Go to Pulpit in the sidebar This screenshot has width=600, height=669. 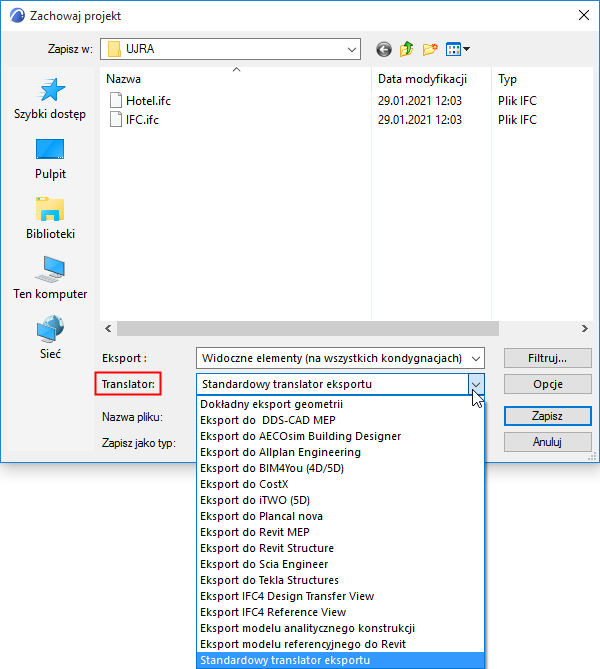click(50, 159)
